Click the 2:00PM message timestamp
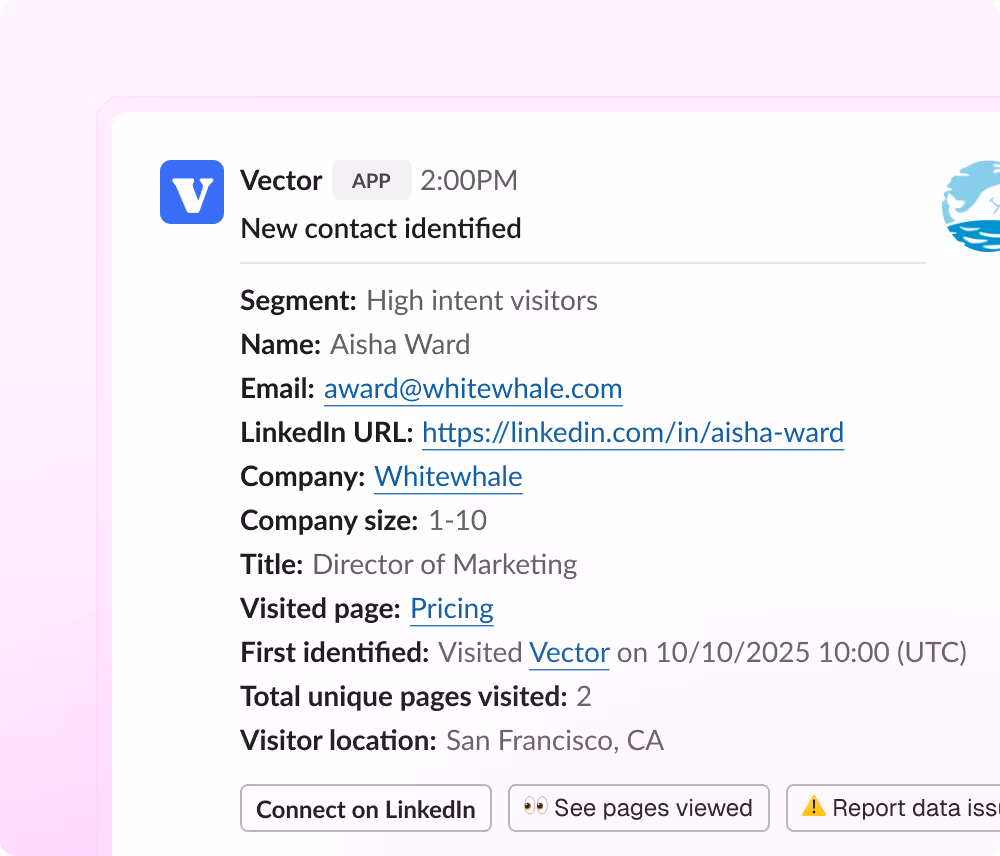Image resolution: width=1000 pixels, height=856 pixels. (x=469, y=181)
